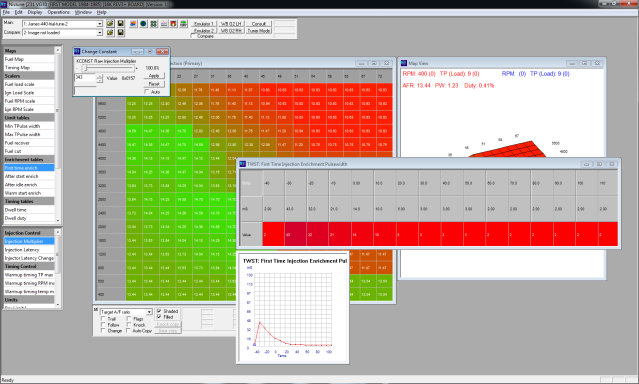Open the Display menu
This screenshot has height=384, width=639.
[x=35, y=12]
